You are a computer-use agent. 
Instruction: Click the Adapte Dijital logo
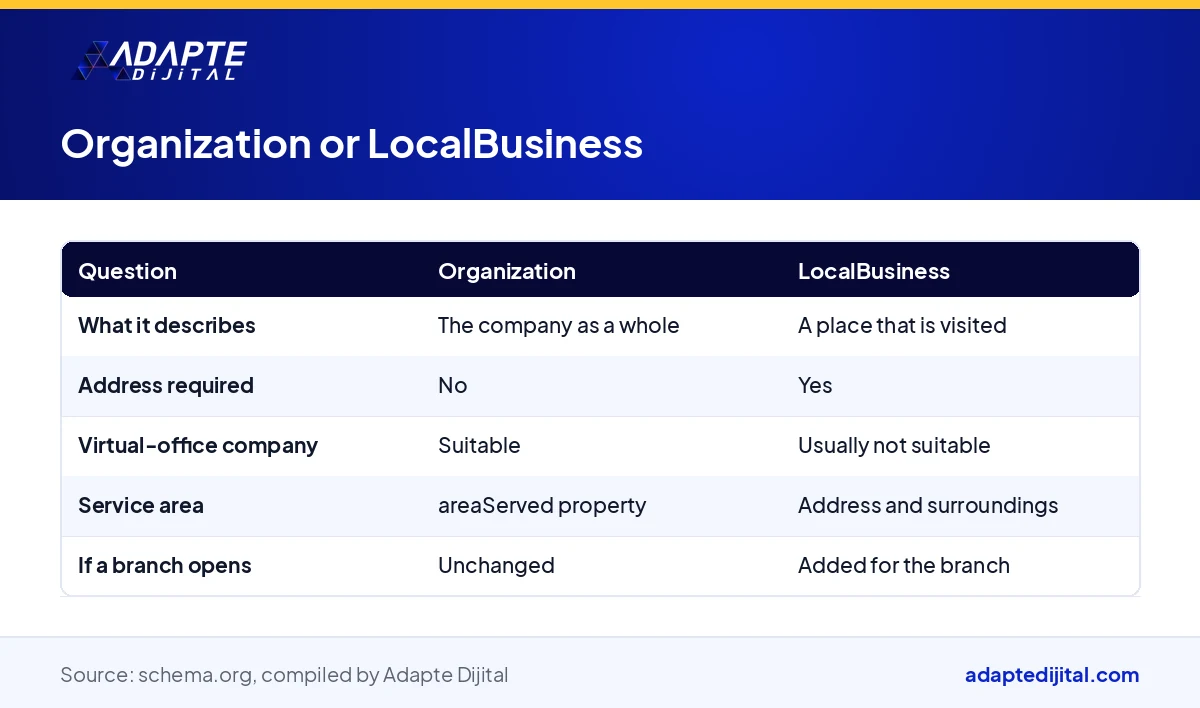pyautogui.click(x=159, y=60)
